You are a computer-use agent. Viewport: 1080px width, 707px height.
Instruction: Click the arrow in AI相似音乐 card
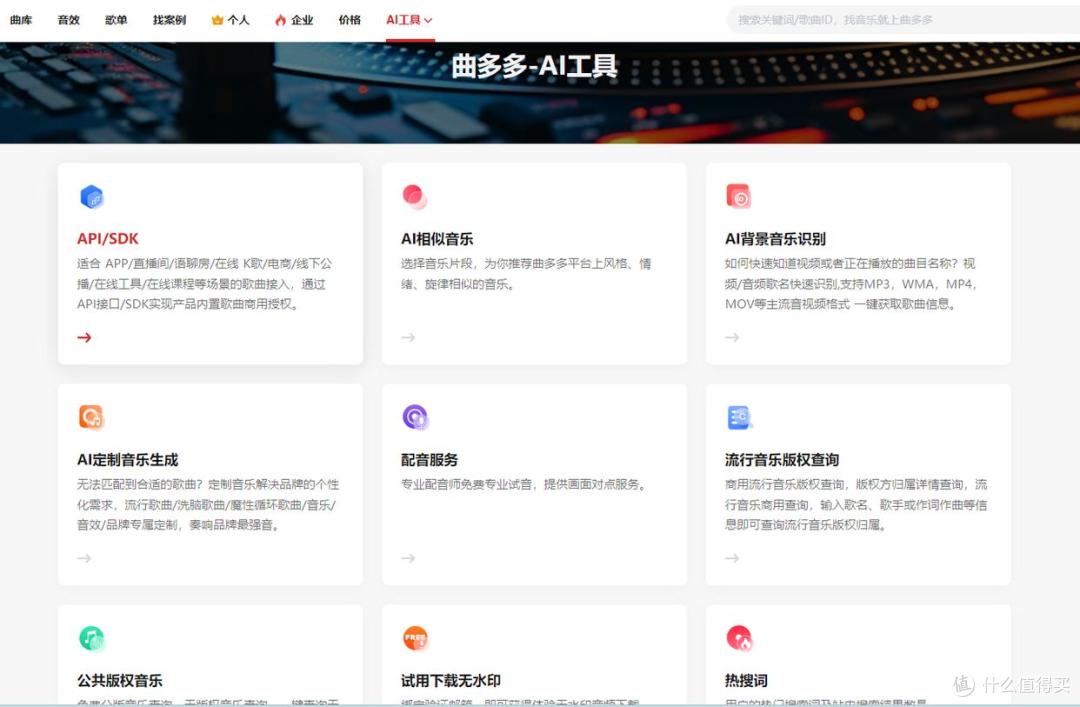408,337
